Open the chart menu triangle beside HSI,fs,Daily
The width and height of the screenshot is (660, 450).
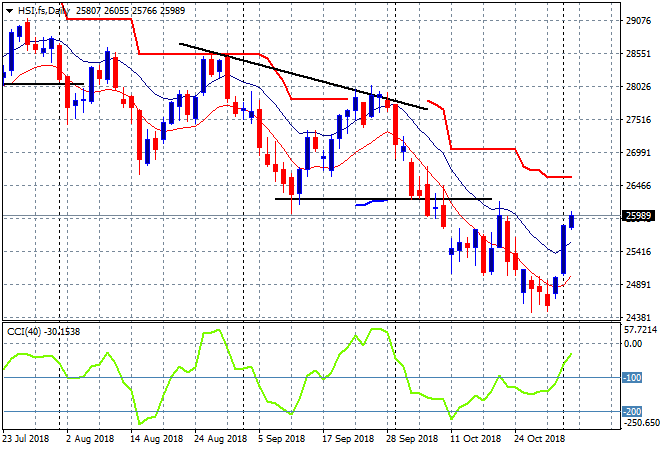pos(9,11)
